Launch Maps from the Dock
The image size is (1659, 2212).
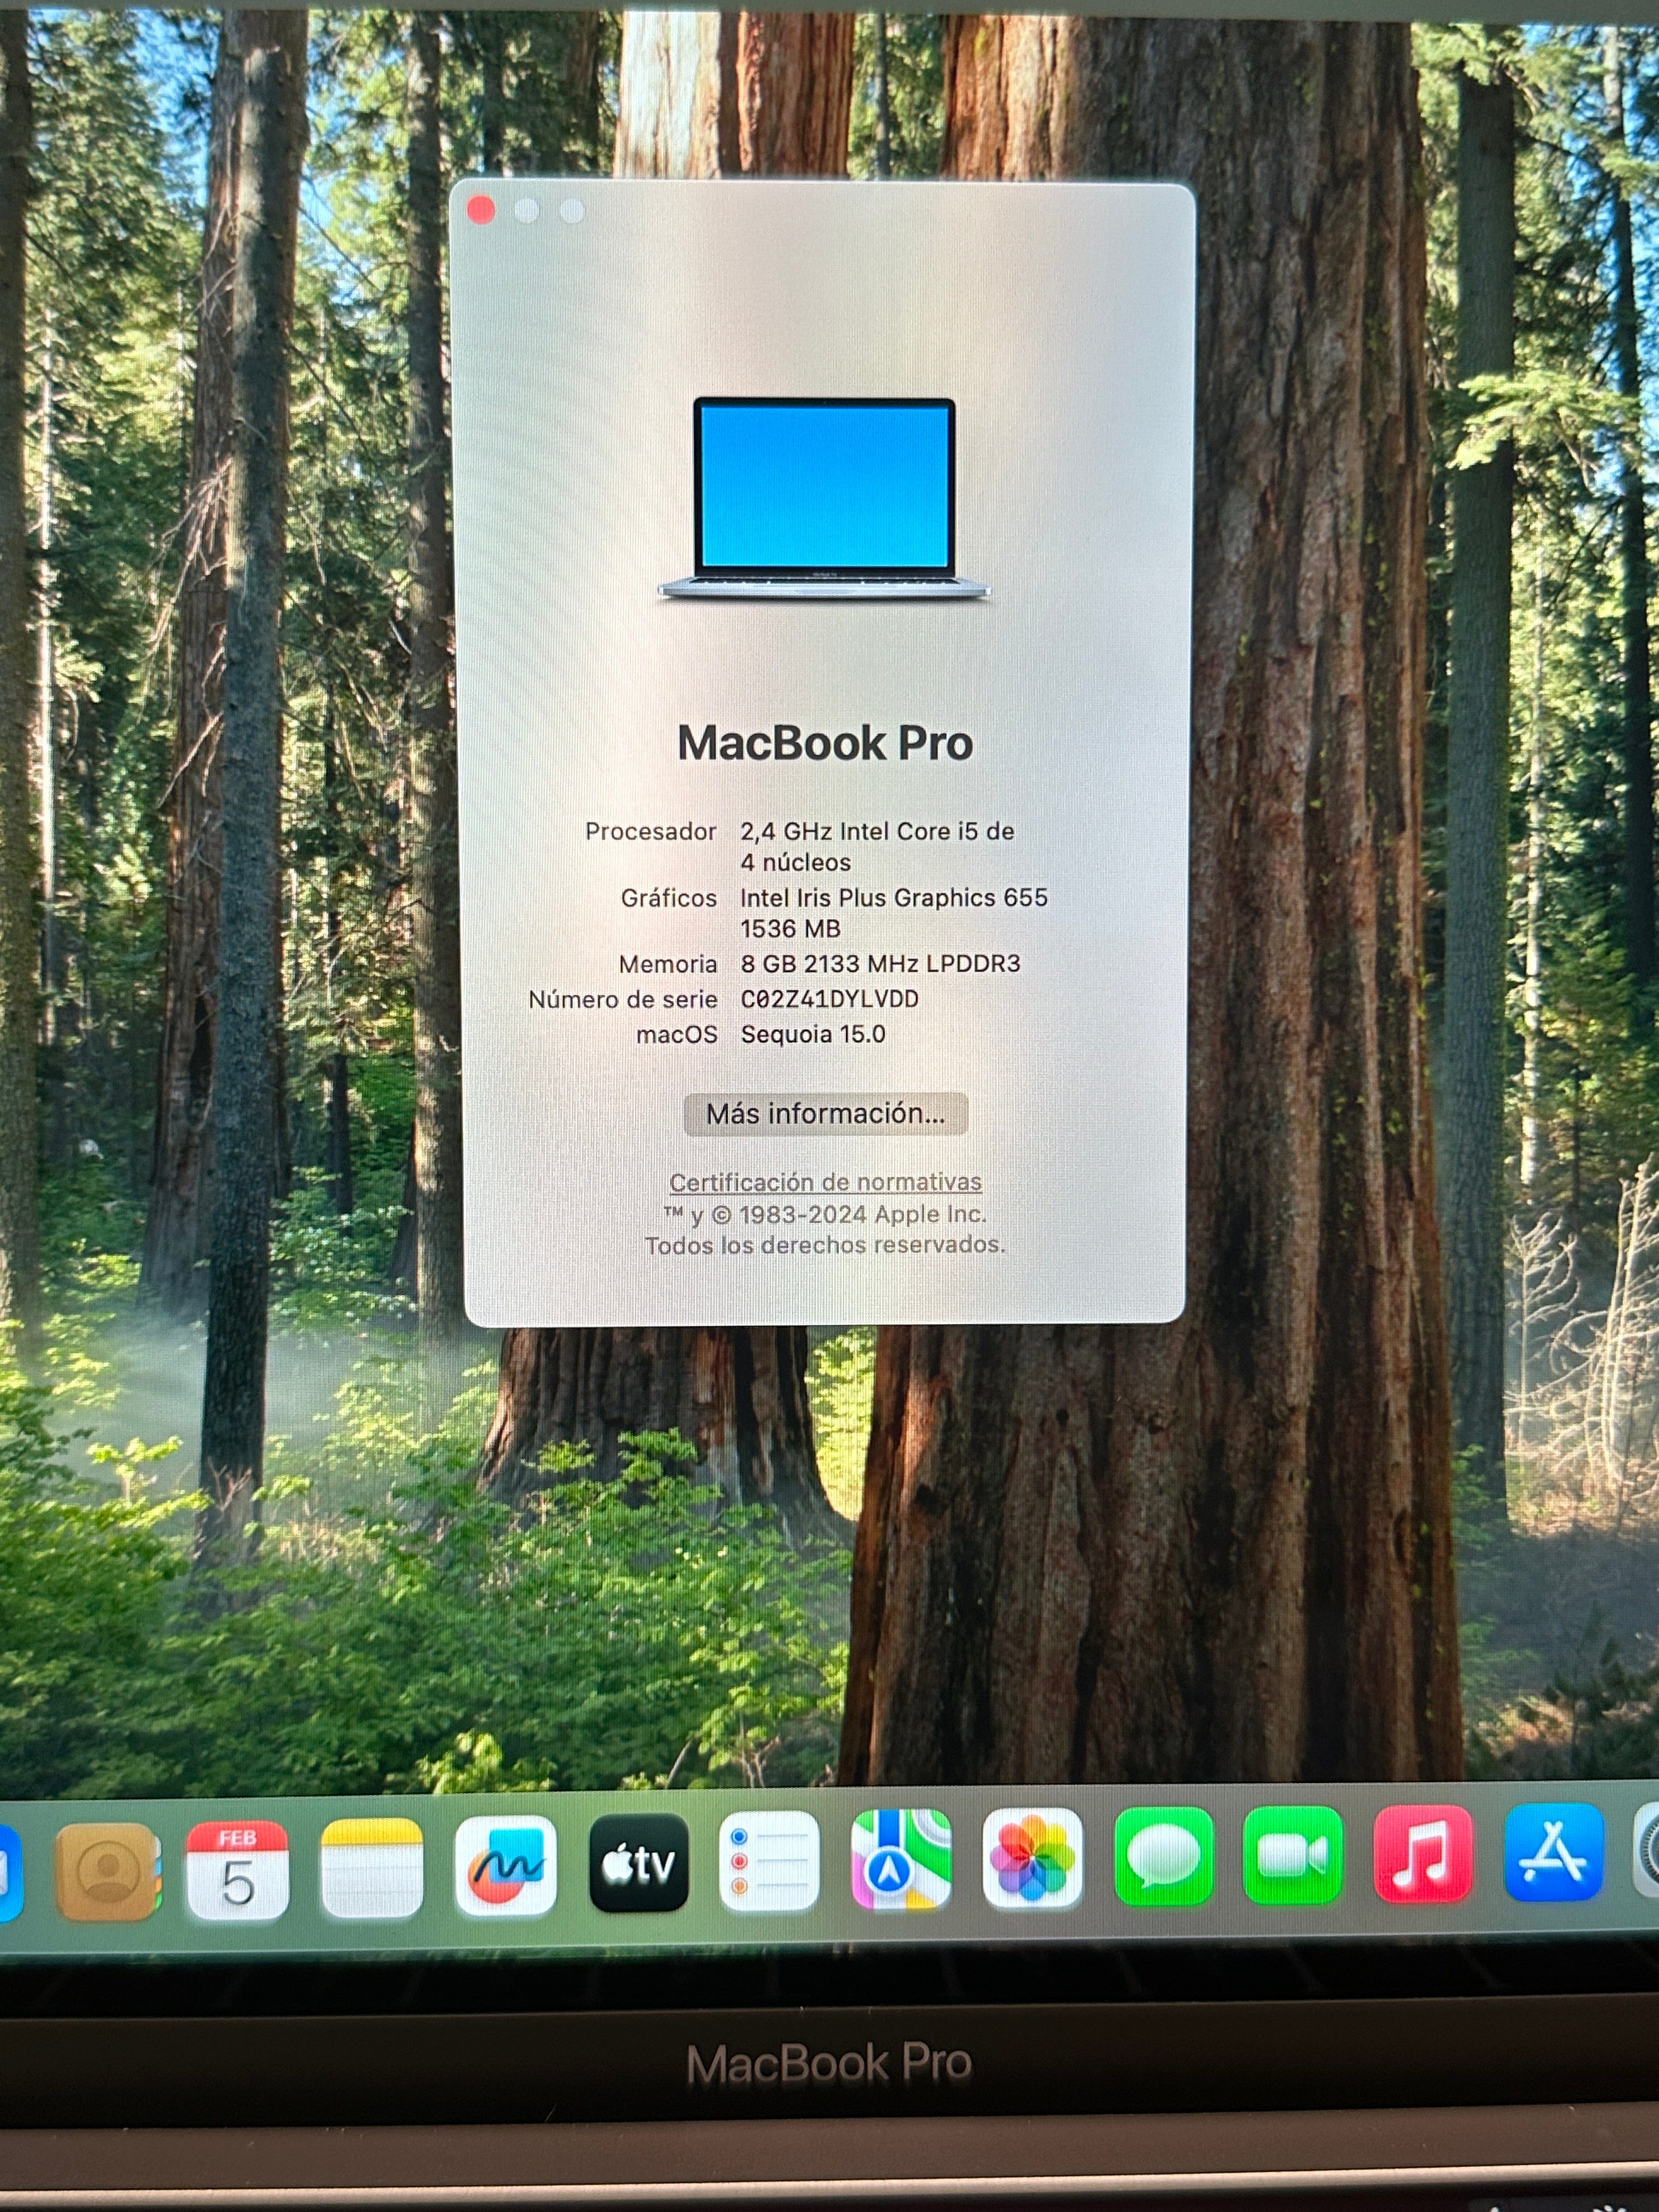tap(901, 1859)
